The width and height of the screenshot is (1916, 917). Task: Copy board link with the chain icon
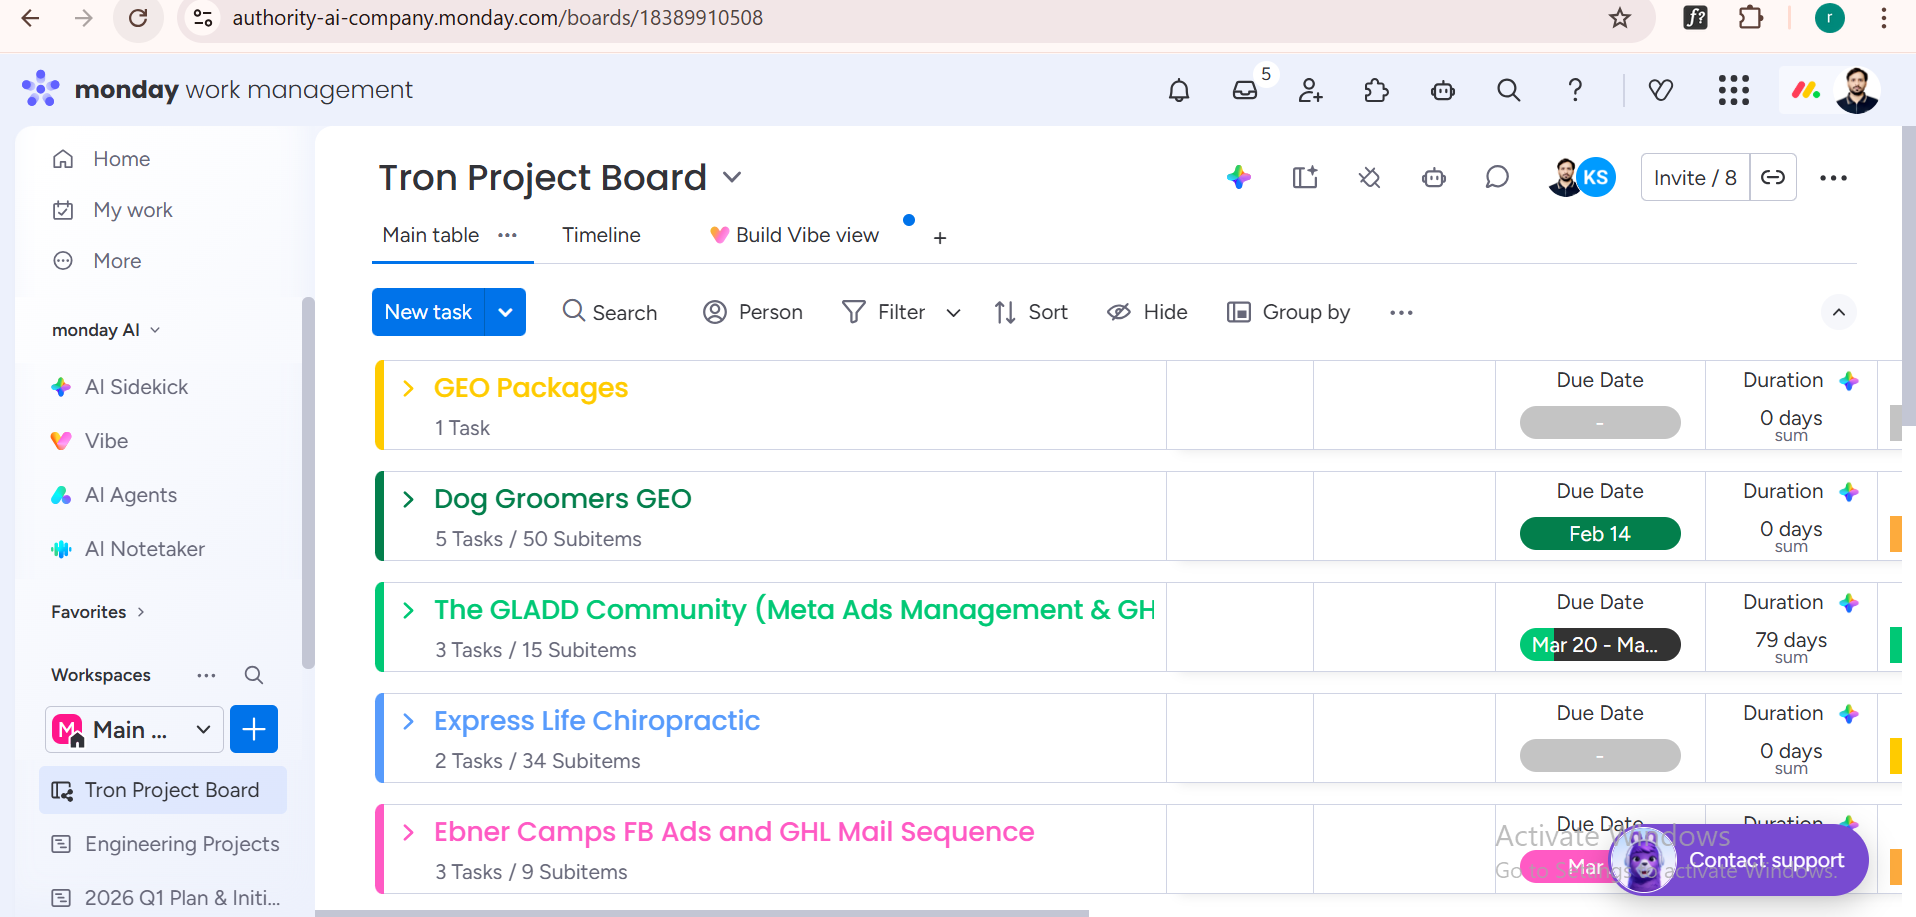(x=1773, y=178)
